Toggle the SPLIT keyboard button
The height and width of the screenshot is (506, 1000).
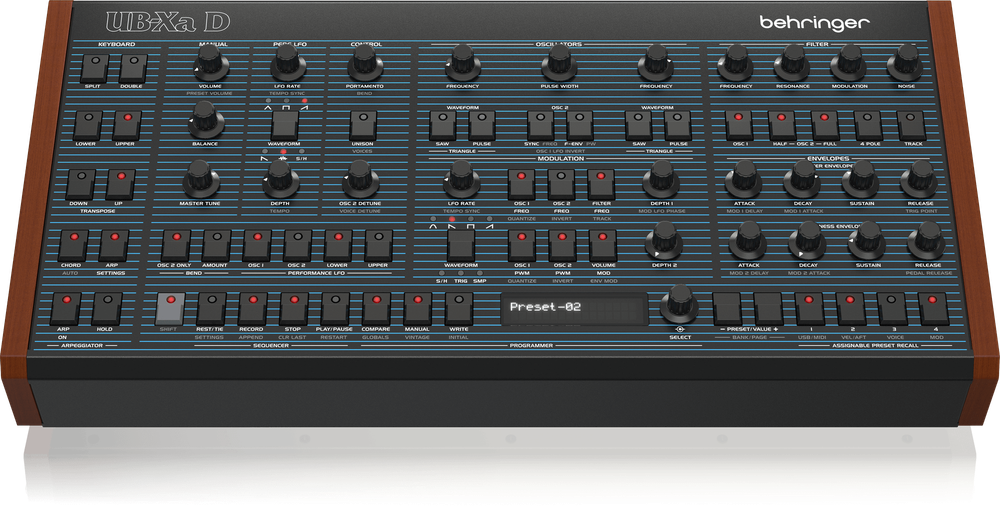[x=95, y=68]
